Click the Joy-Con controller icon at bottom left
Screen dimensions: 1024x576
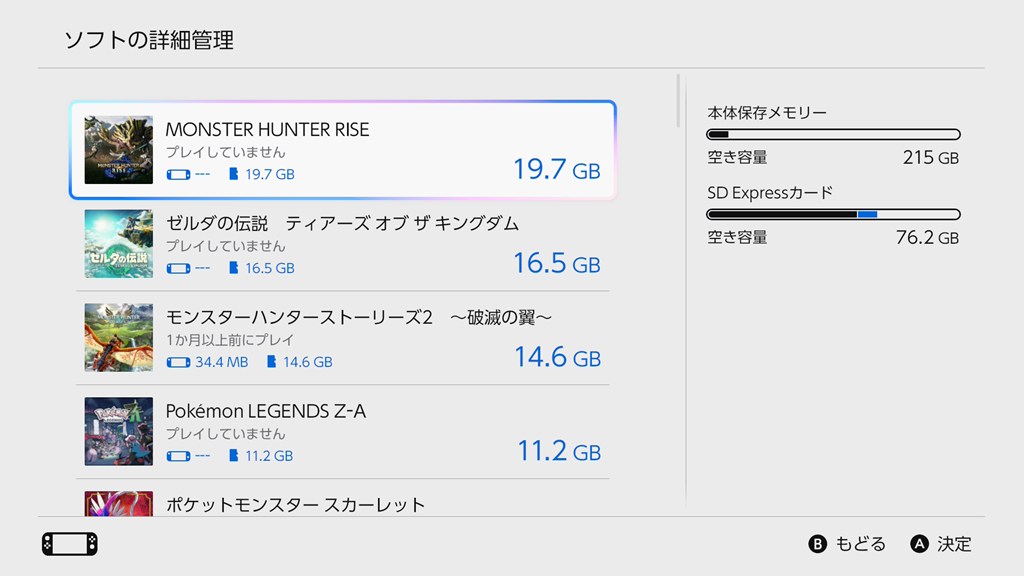[x=69, y=544]
